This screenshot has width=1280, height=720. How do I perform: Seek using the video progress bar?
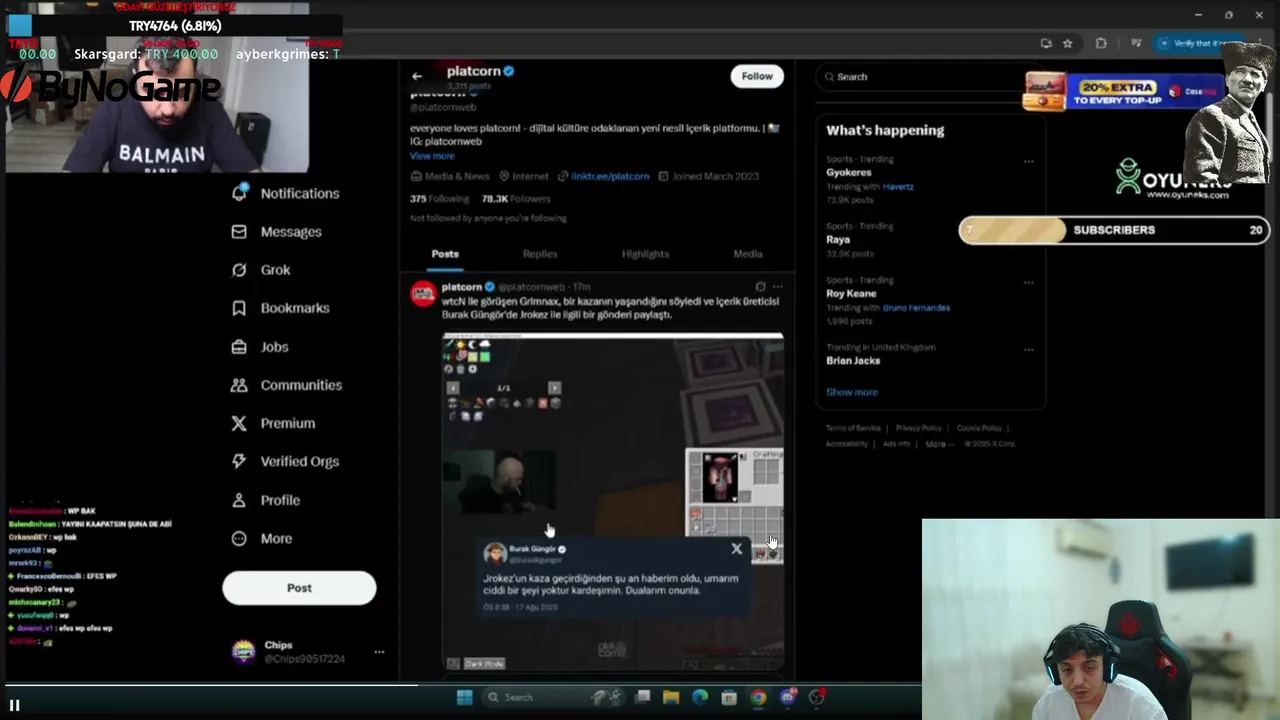tap(640, 685)
